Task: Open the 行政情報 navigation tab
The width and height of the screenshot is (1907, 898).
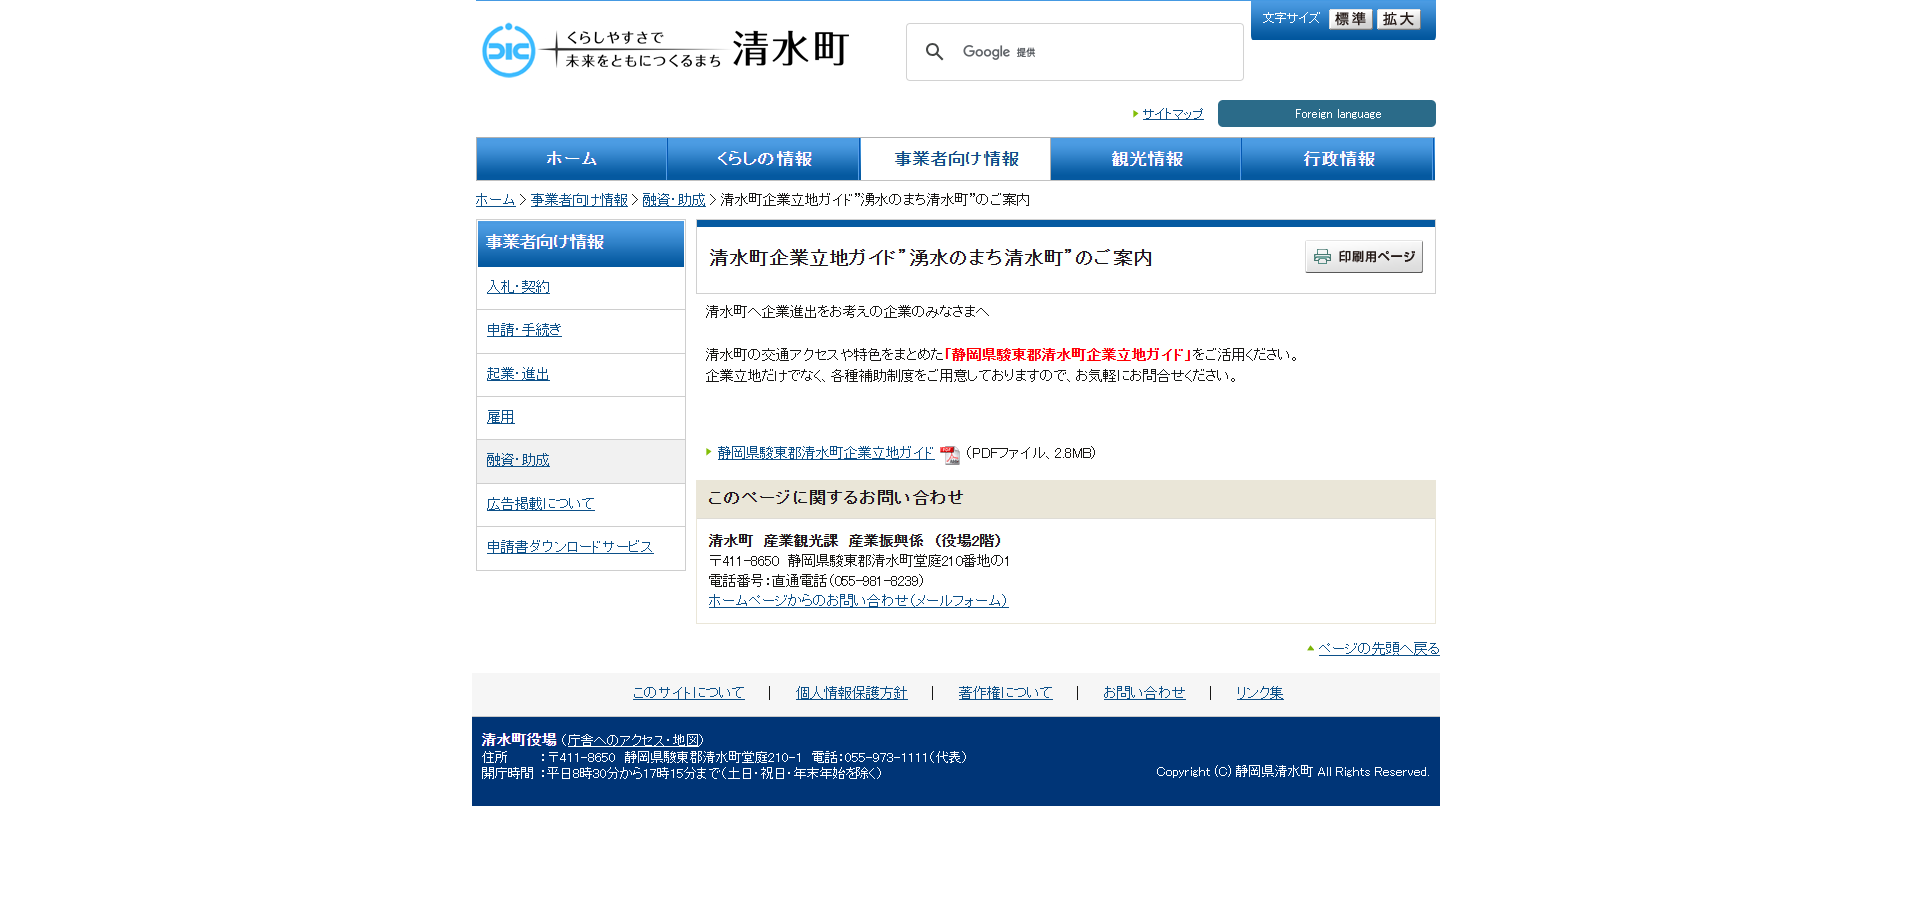Action: (1338, 159)
